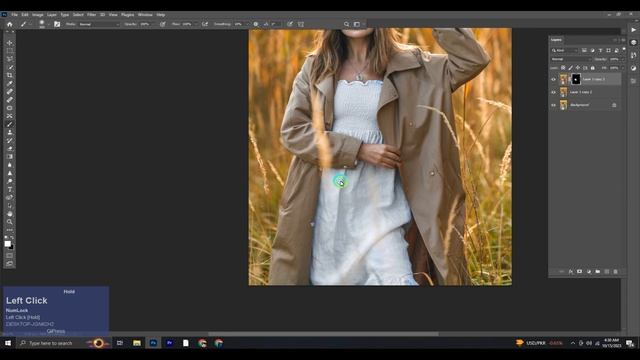Click the delete layer trash icon
Image resolution: width=640 pixels, height=360 pixels.
coord(616,271)
